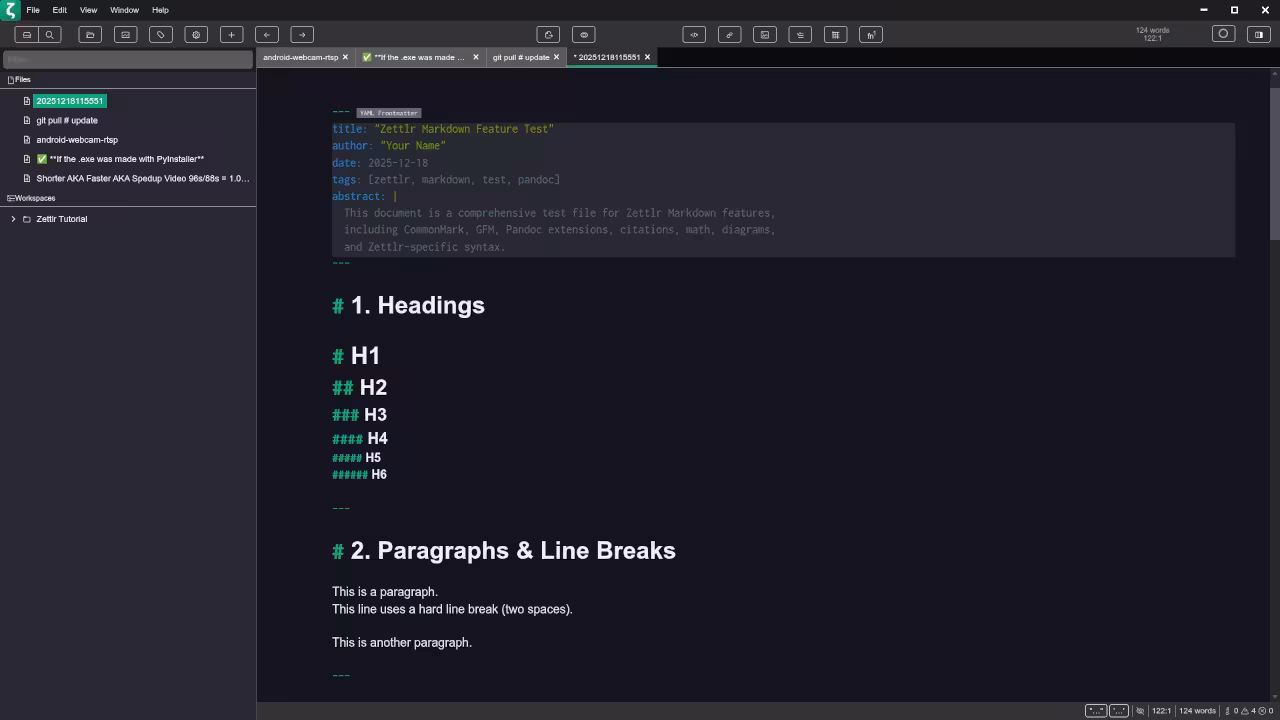Open the global search tool
Viewport: 1280px width, 720px height.
(x=50, y=34)
